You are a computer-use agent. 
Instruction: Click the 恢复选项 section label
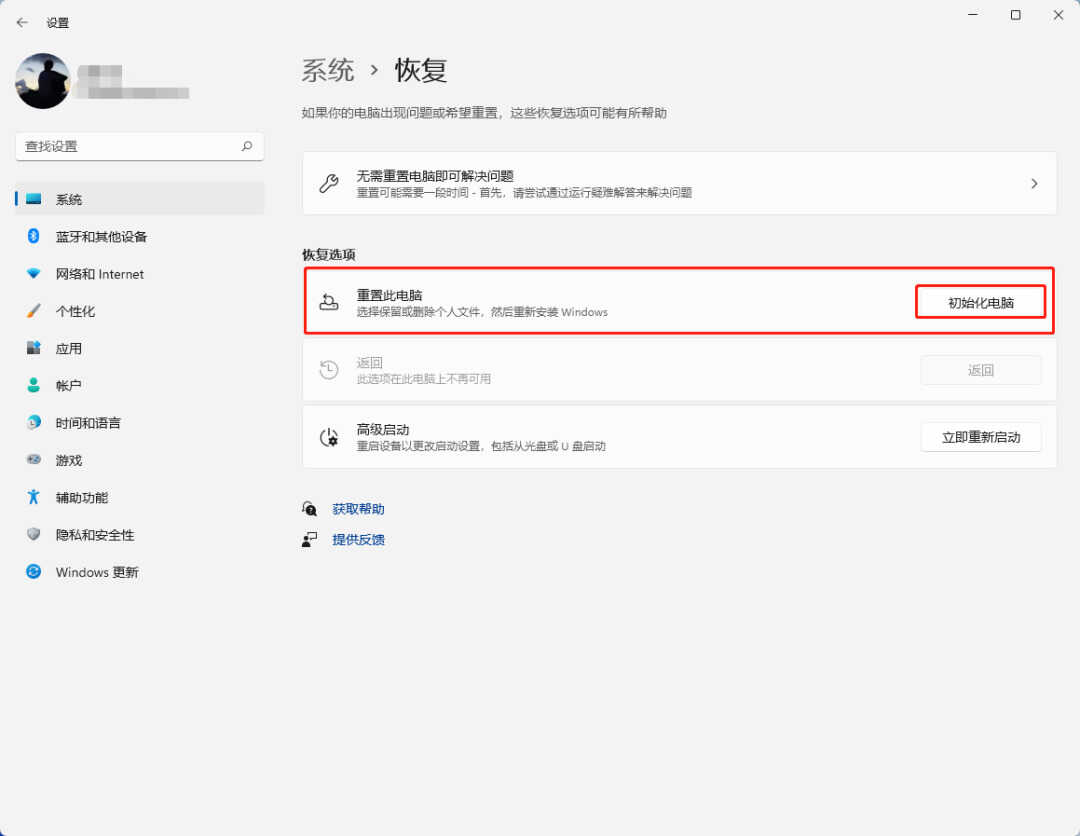[x=329, y=254]
